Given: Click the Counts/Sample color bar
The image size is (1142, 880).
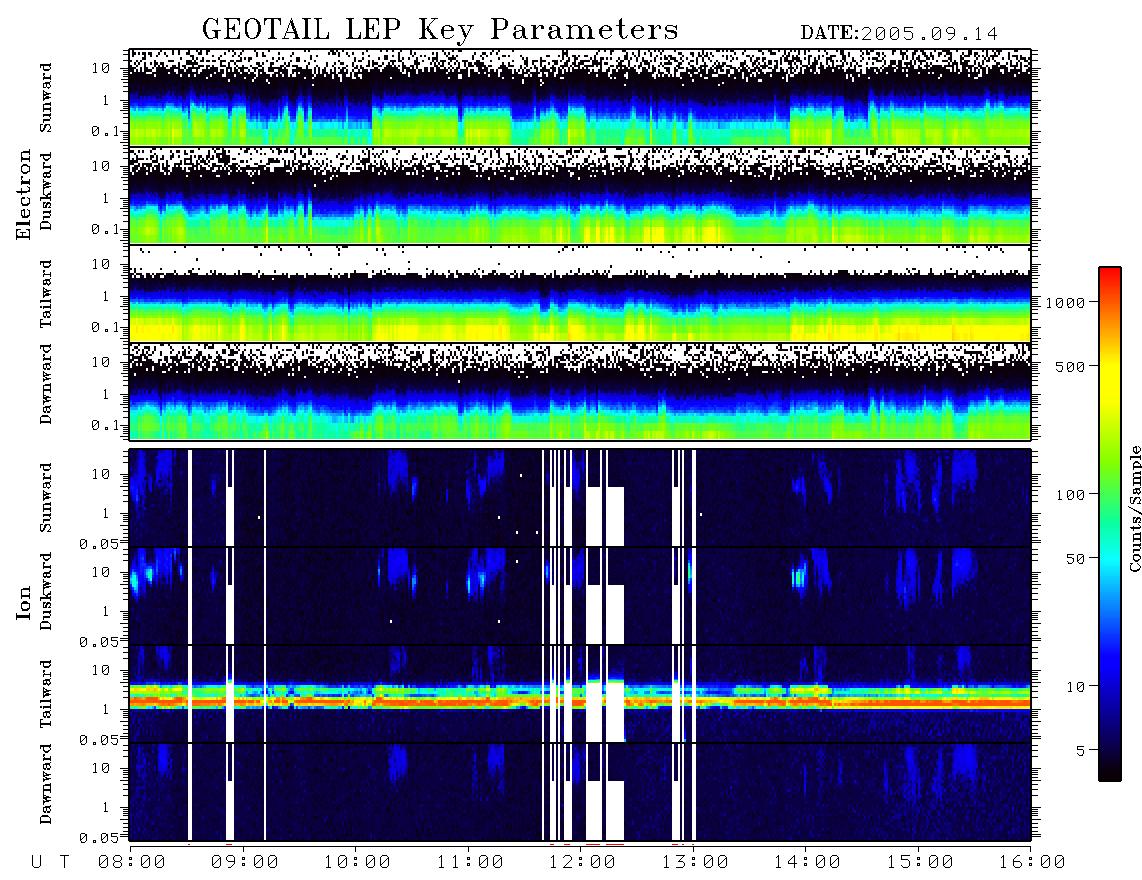Looking at the screenshot, I should (x=1110, y=524).
